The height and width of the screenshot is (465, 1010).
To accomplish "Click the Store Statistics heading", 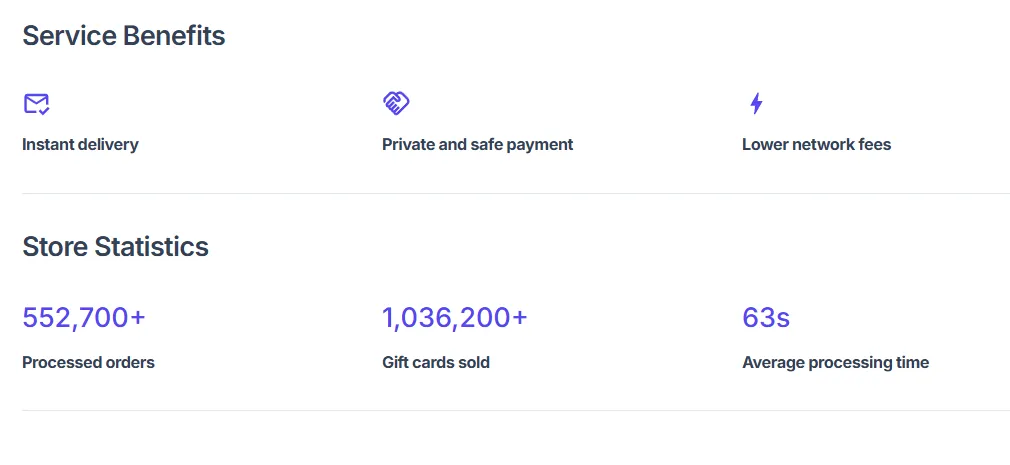I will 115,246.
